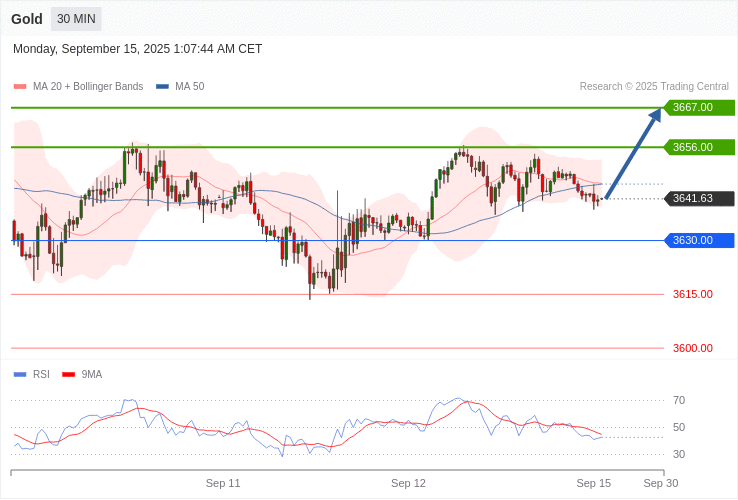Click the red 3615.00 support level label
The width and height of the screenshot is (738, 500).
click(x=692, y=294)
